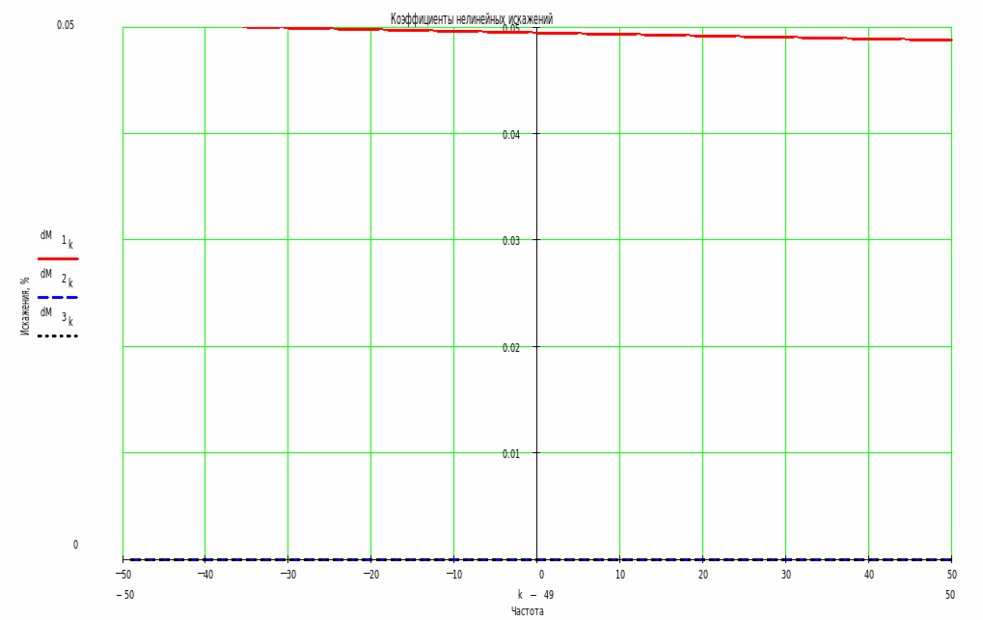The image size is (983, 620).
Task: Click the red dM1 curve in the plot
Action: (x=596, y=33)
